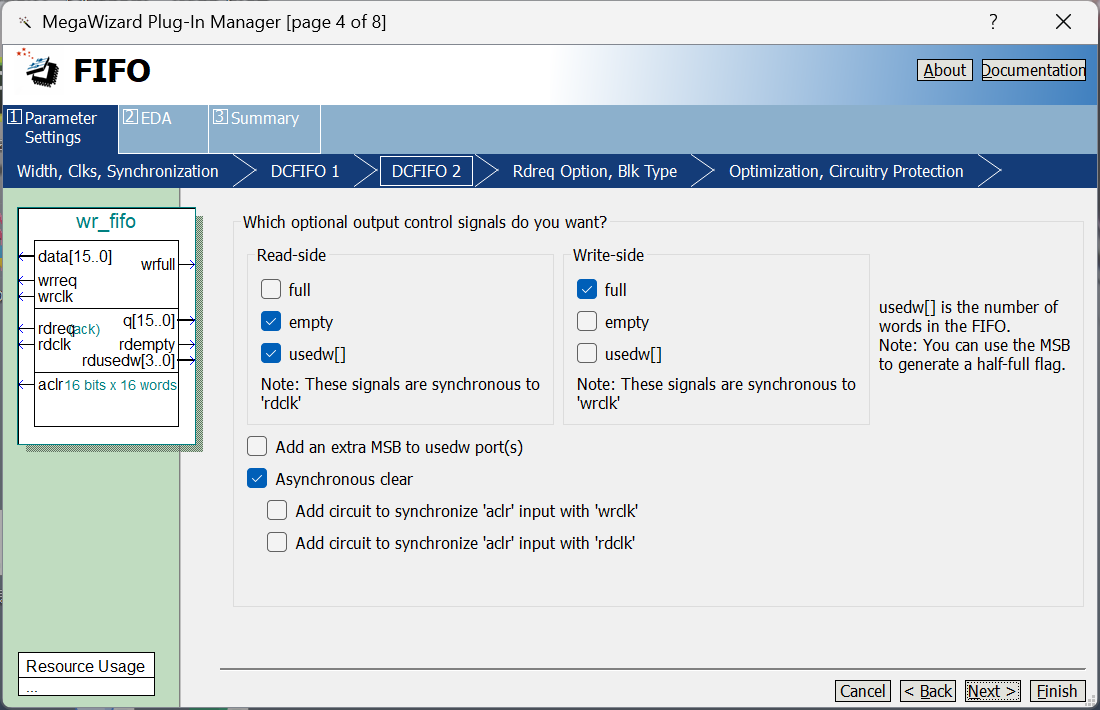Screen dimensions: 1100x710
Task: Uncheck Write-side full signal
Action: pyautogui.click(x=586, y=289)
